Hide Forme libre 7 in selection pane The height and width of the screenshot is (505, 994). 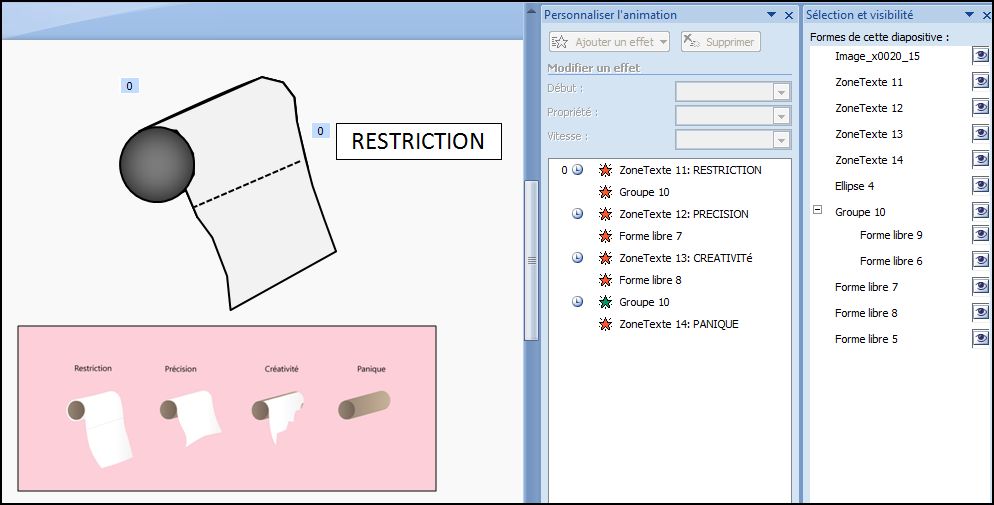tap(980, 287)
